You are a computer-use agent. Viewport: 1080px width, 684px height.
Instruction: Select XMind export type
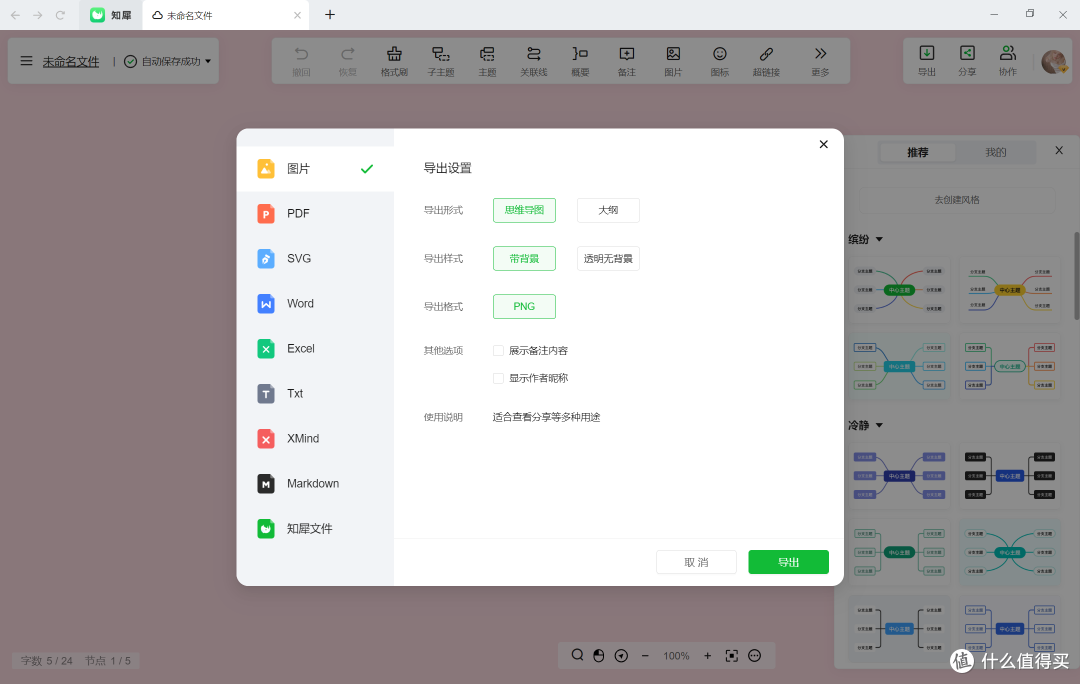(x=315, y=439)
